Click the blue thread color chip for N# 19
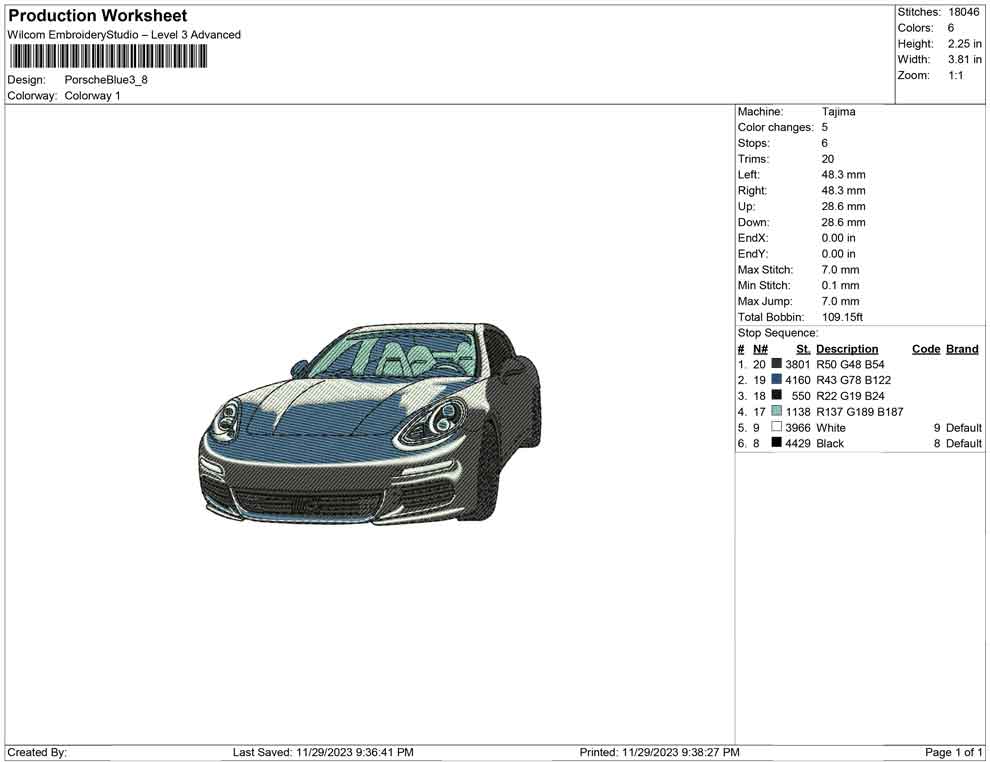Image resolution: width=990 pixels, height=762 pixels. point(776,380)
